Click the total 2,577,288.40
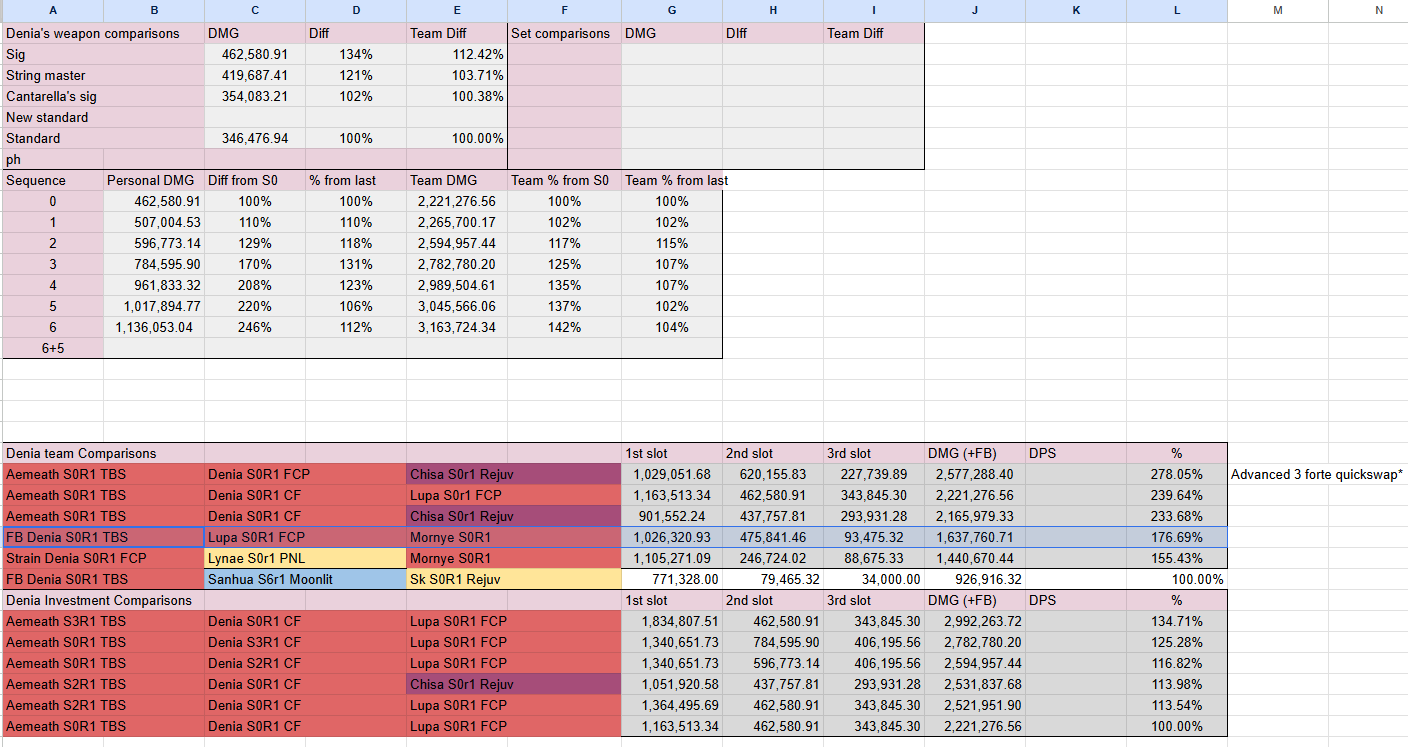 click(x=975, y=474)
